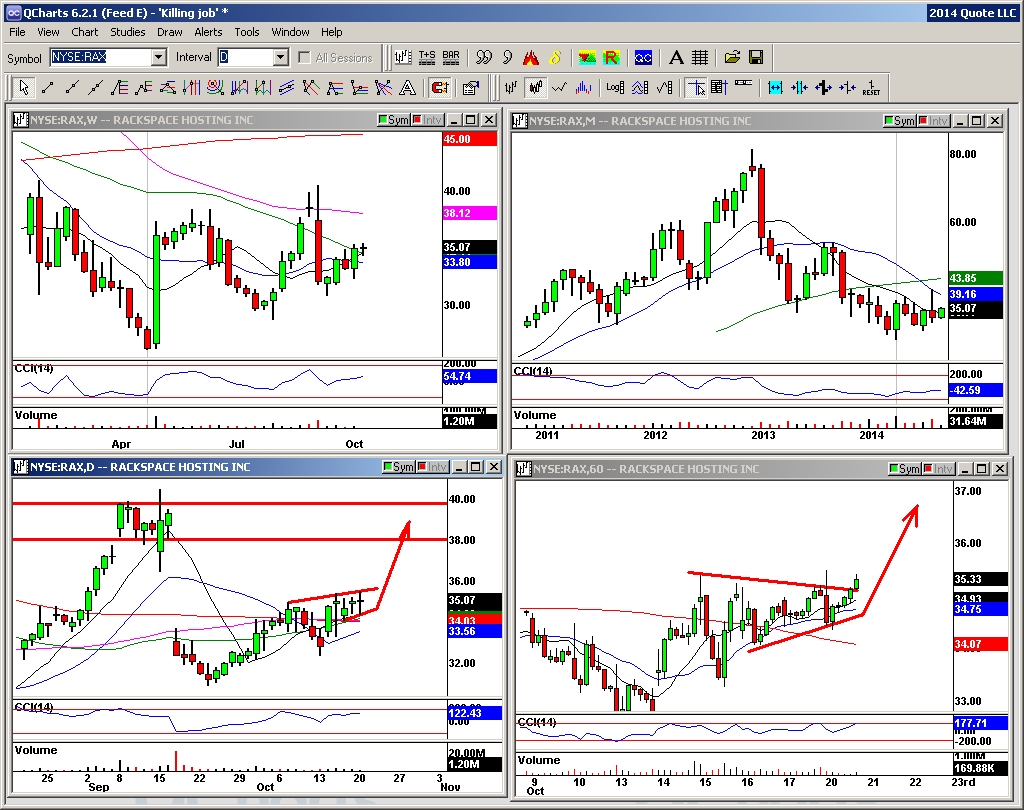Toggle Intv link on daily RAX chart

(x=433, y=467)
